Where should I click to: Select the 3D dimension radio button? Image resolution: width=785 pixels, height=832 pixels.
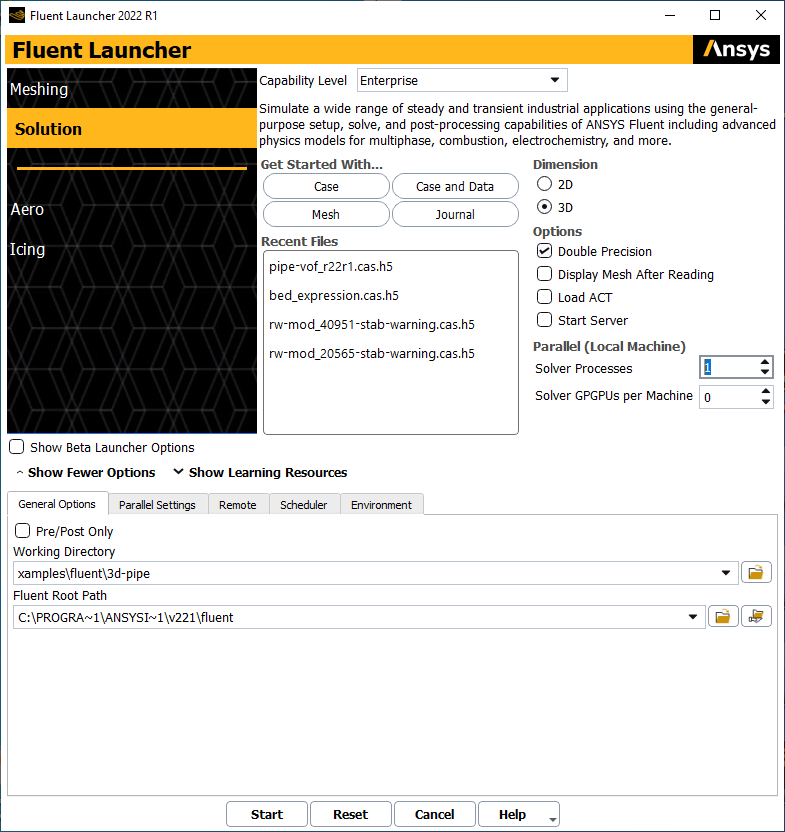coord(544,207)
